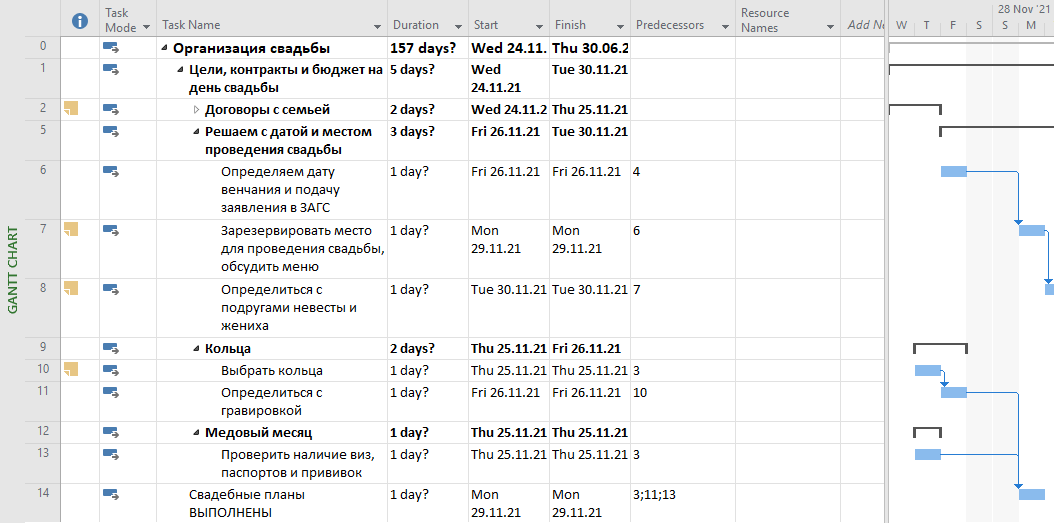The height and width of the screenshot is (523, 1054).
Task: Click the Indicators info icon column header
Action: pyautogui.click(x=79, y=22)
